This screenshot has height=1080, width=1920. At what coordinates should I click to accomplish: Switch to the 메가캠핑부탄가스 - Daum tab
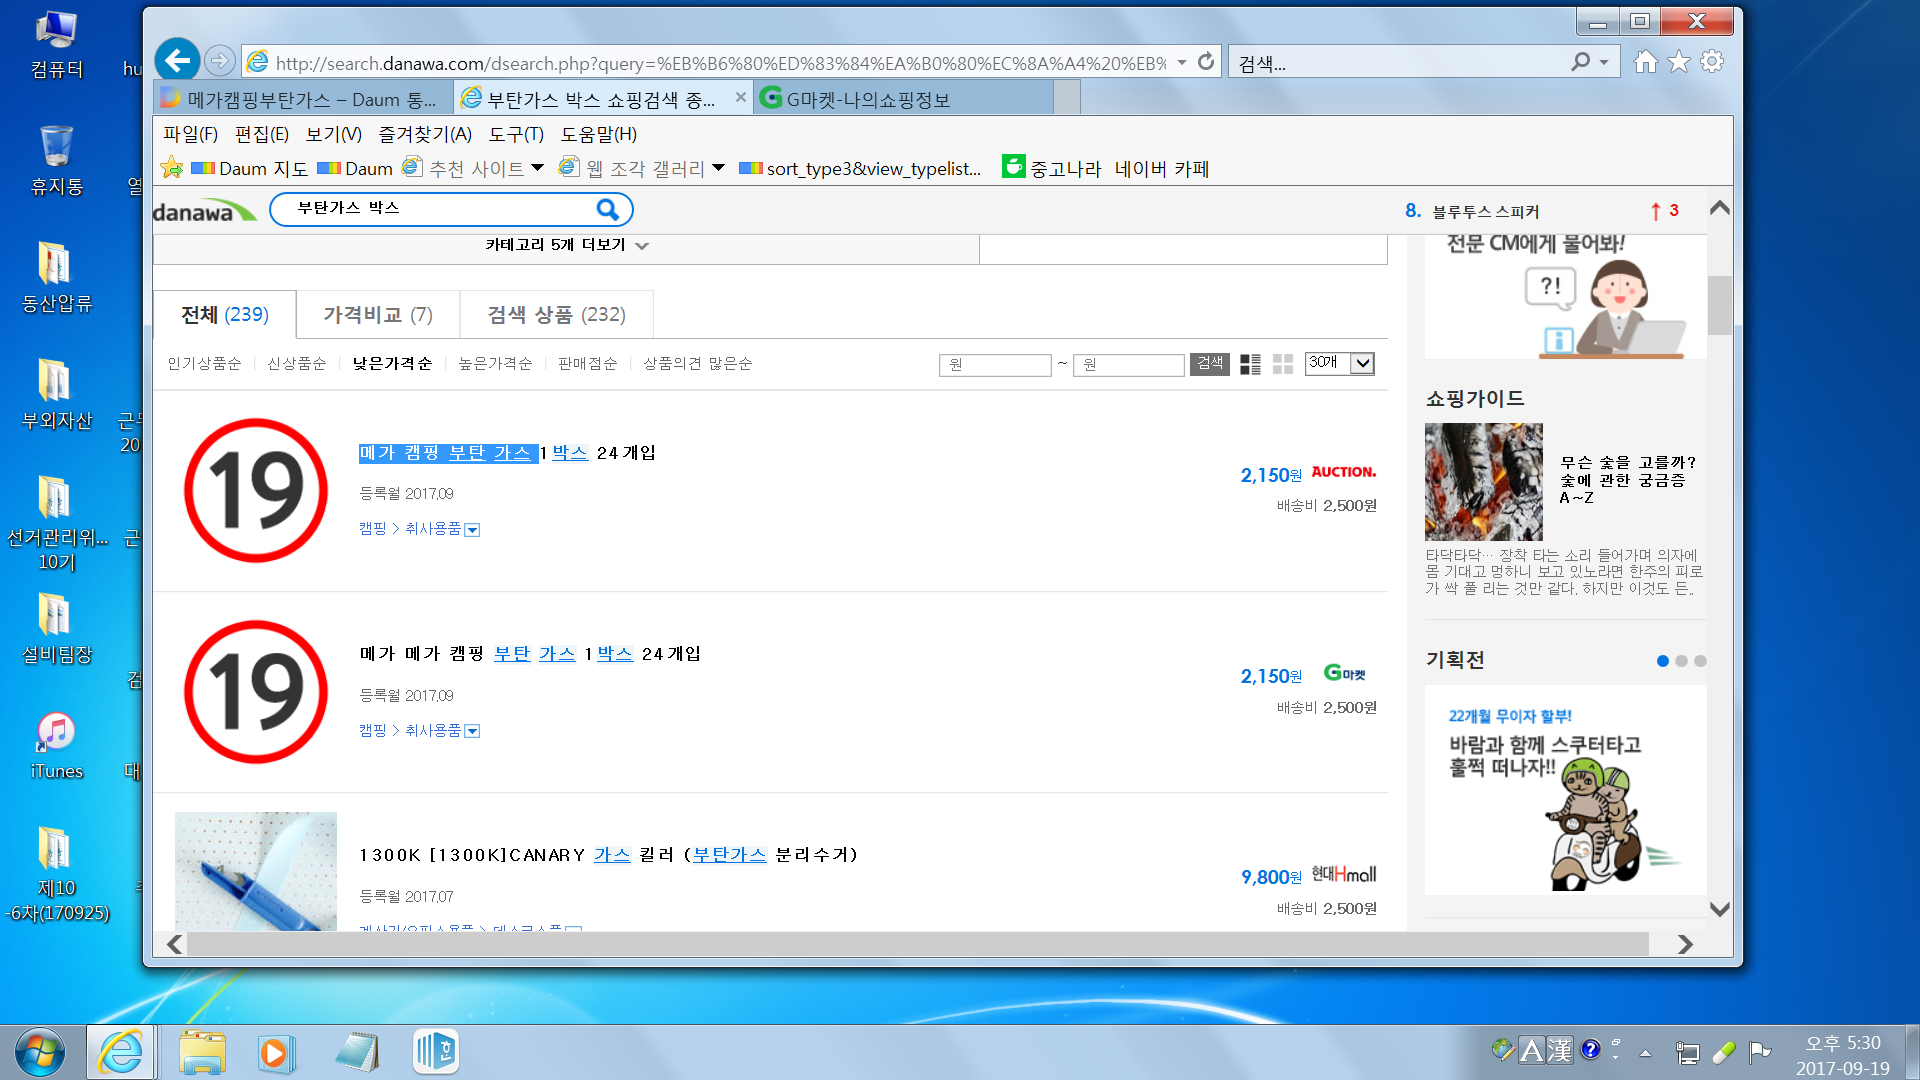pyautogui.click(x=302, y=99)
